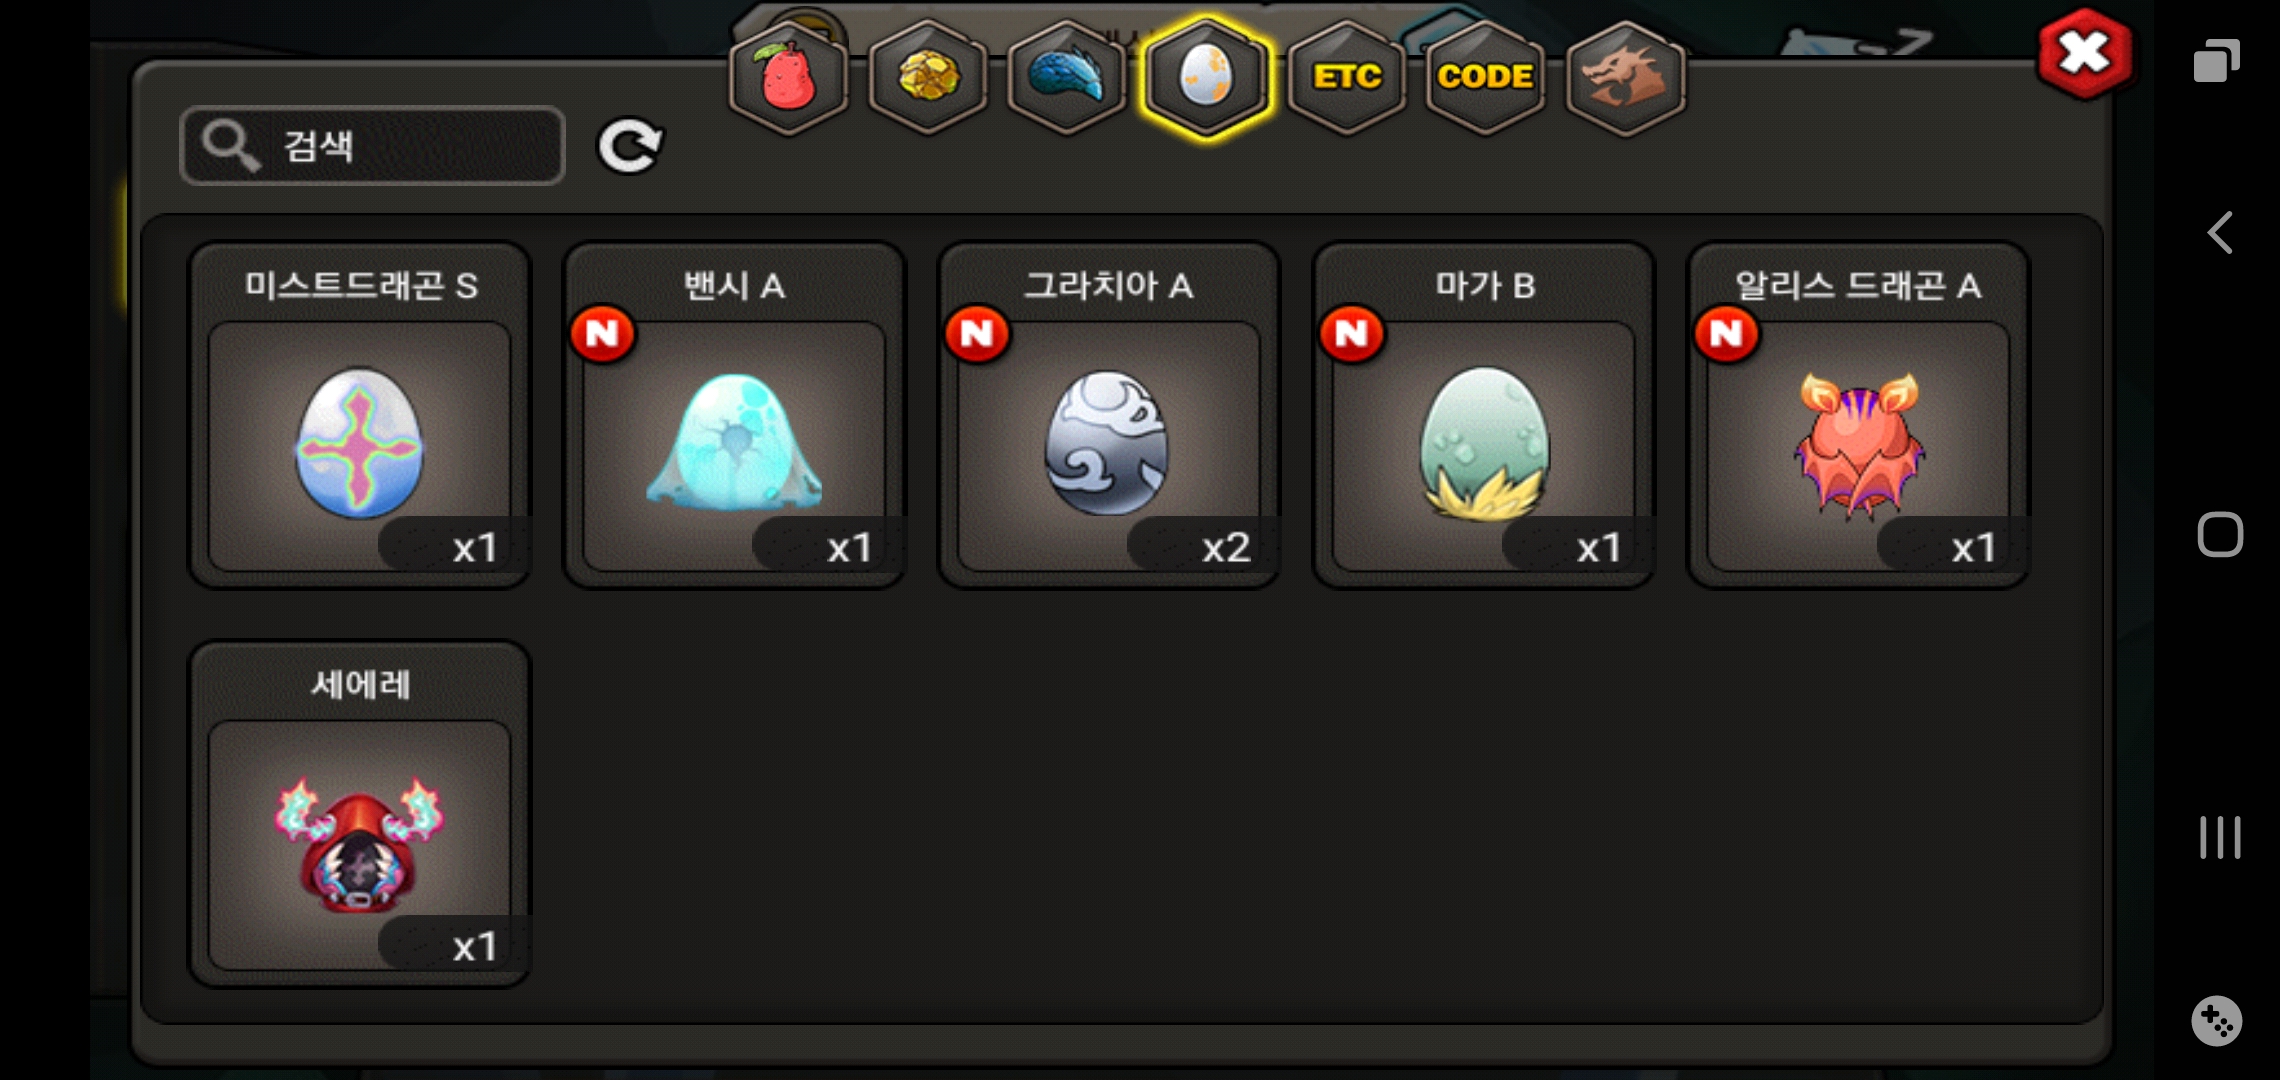
Task: Open the ETC items tab
Action: (1347, 78)
